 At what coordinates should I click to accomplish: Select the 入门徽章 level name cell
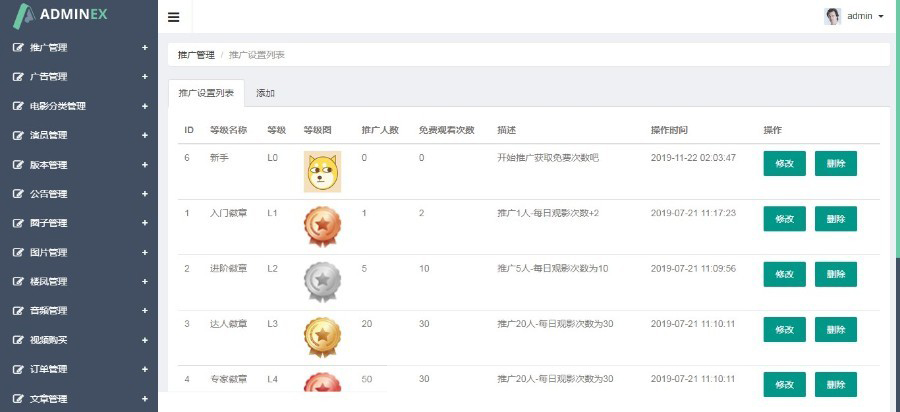pyautogui.click(x=228, y=213)
